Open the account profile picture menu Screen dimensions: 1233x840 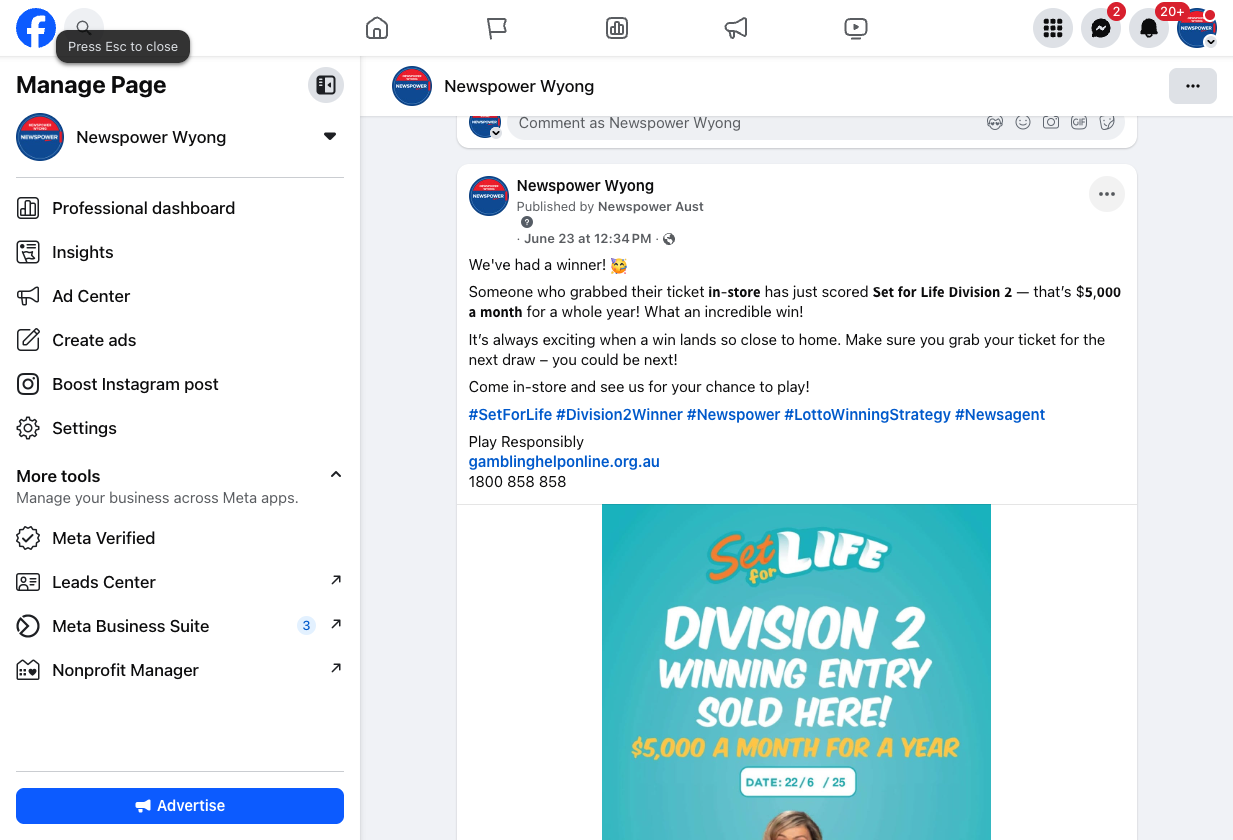click(x=1197, y=28)
